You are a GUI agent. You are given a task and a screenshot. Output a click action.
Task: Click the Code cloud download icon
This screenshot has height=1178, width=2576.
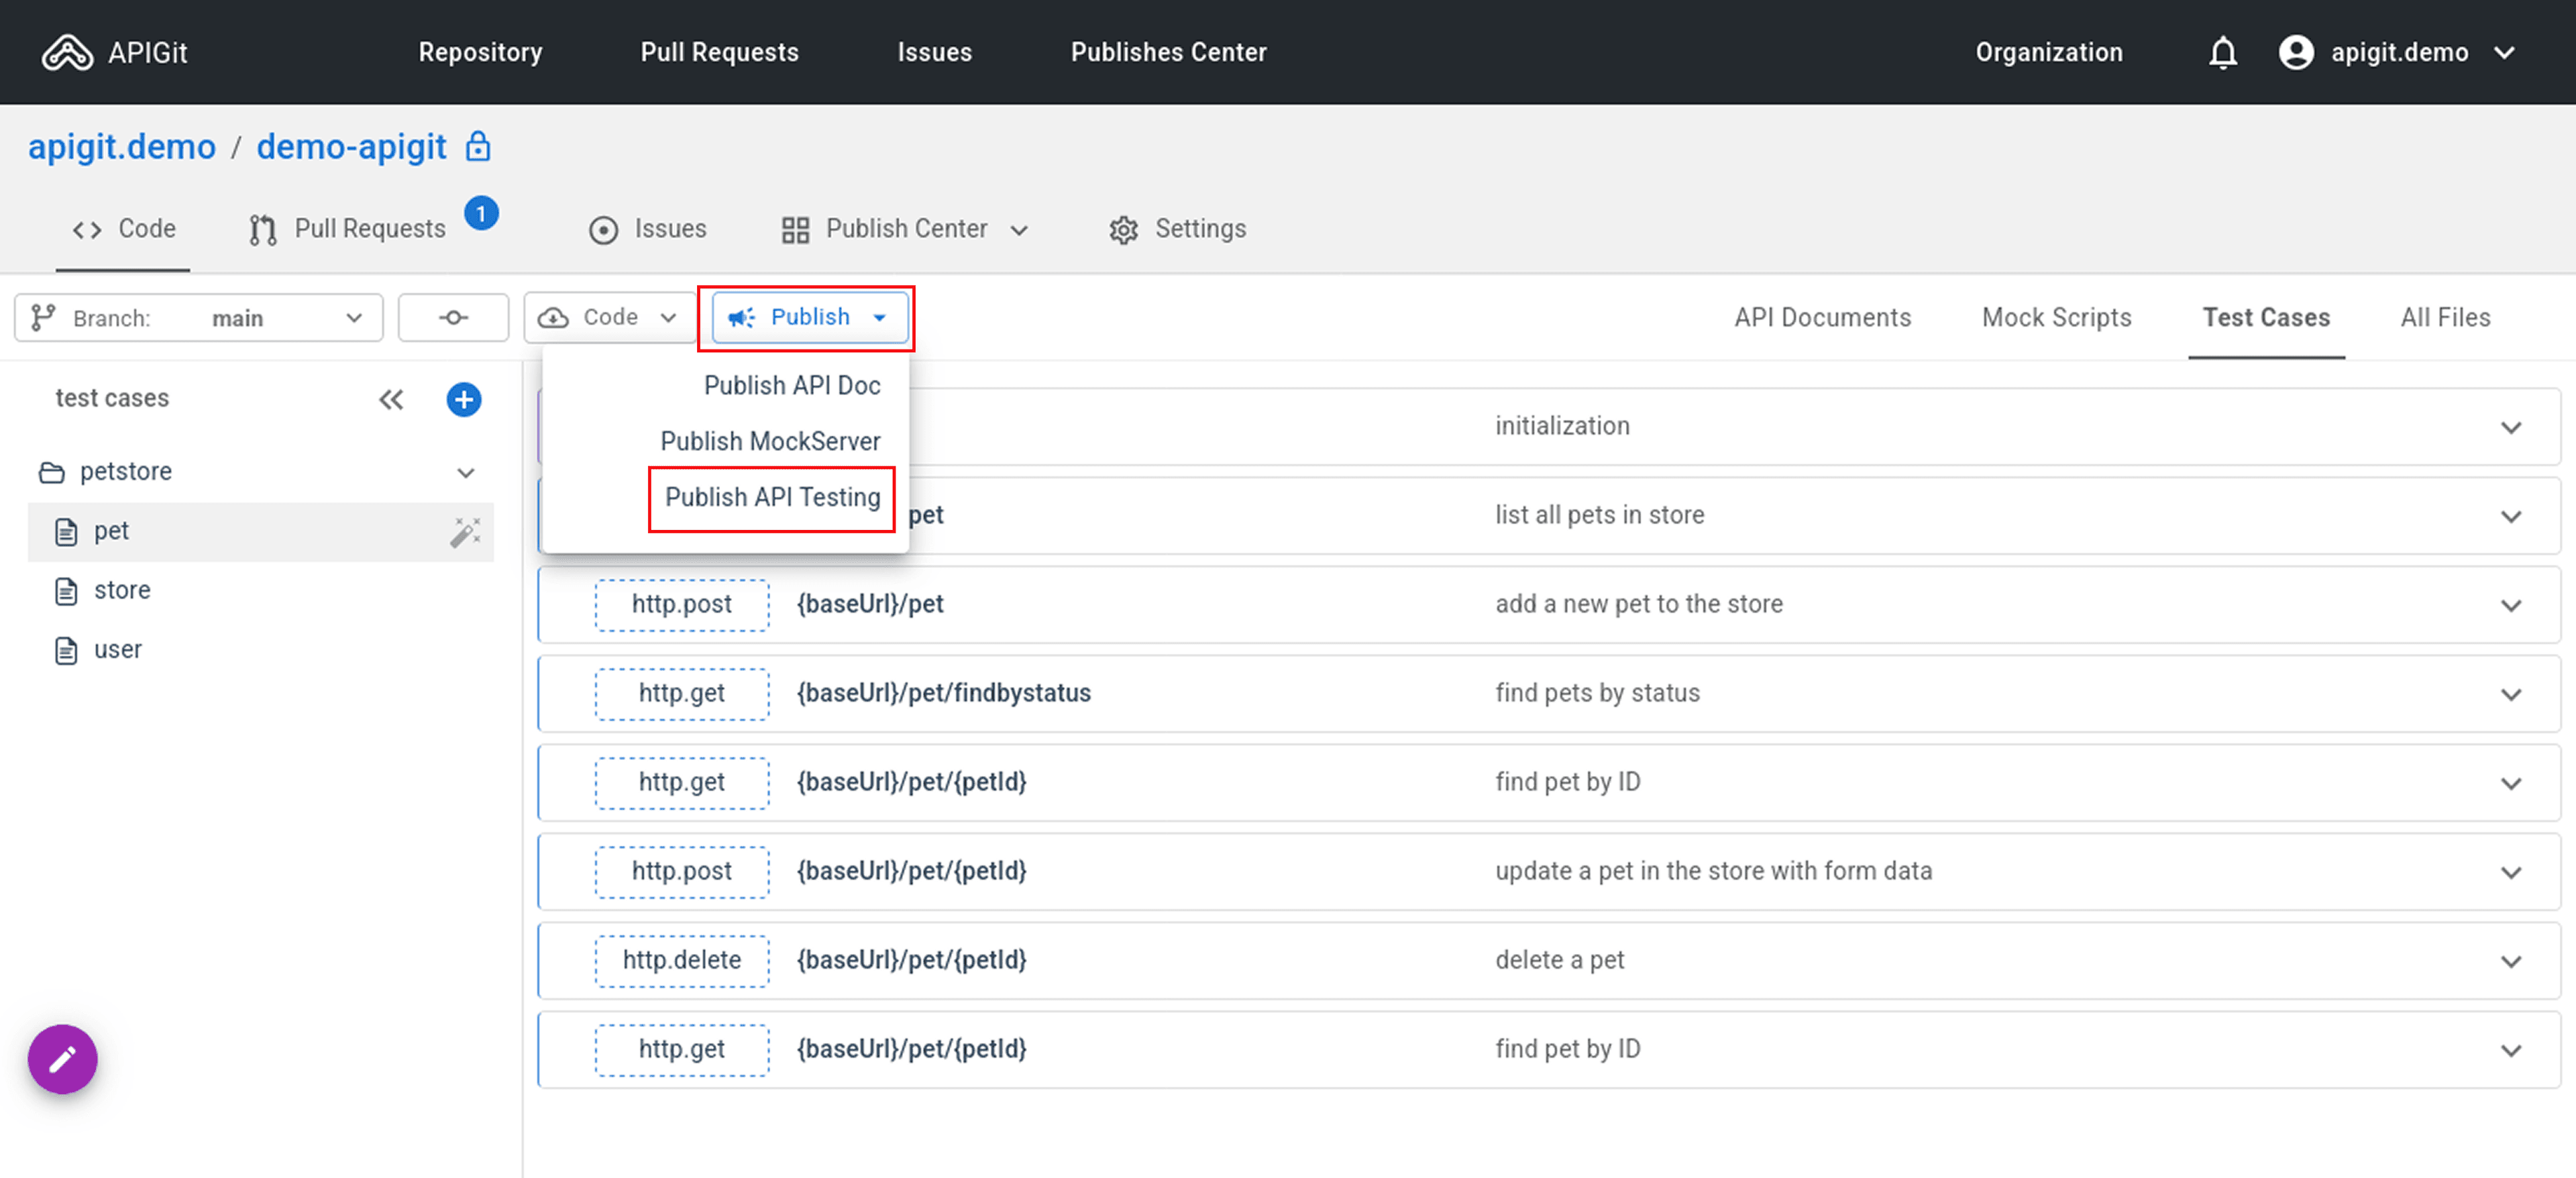click(553, 317)
